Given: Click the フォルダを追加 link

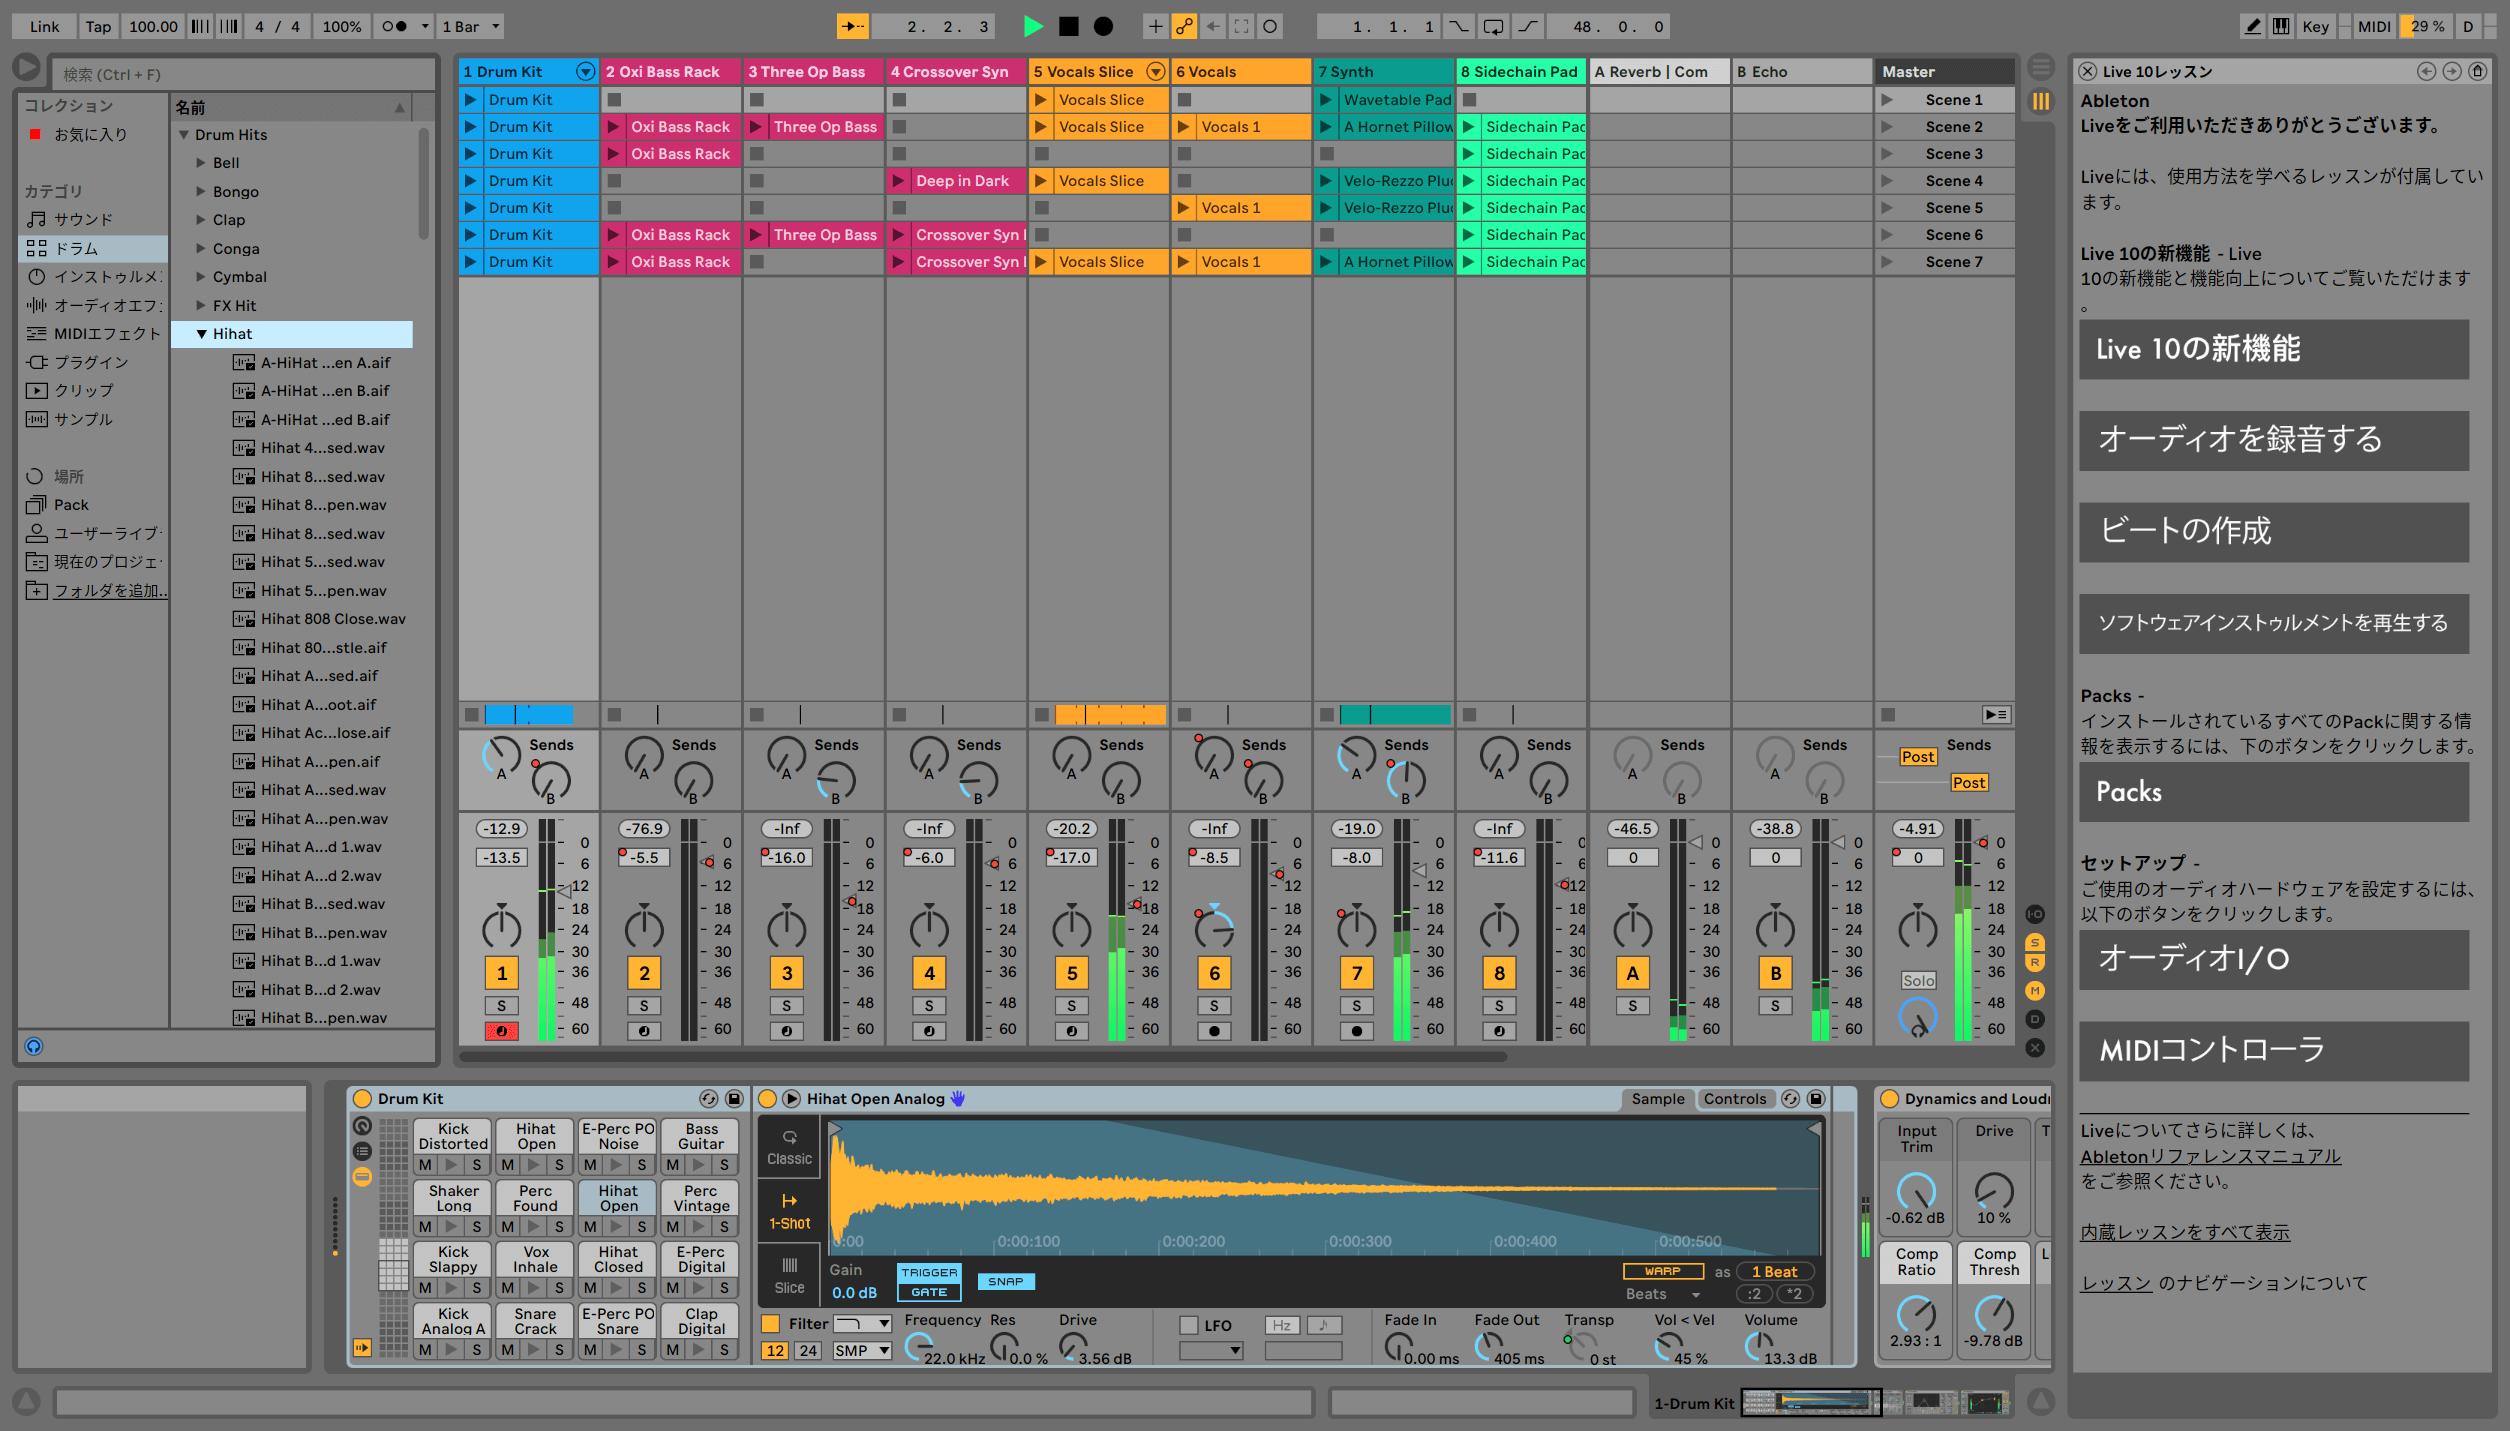Looking at the screenshot, I should 110,591.
